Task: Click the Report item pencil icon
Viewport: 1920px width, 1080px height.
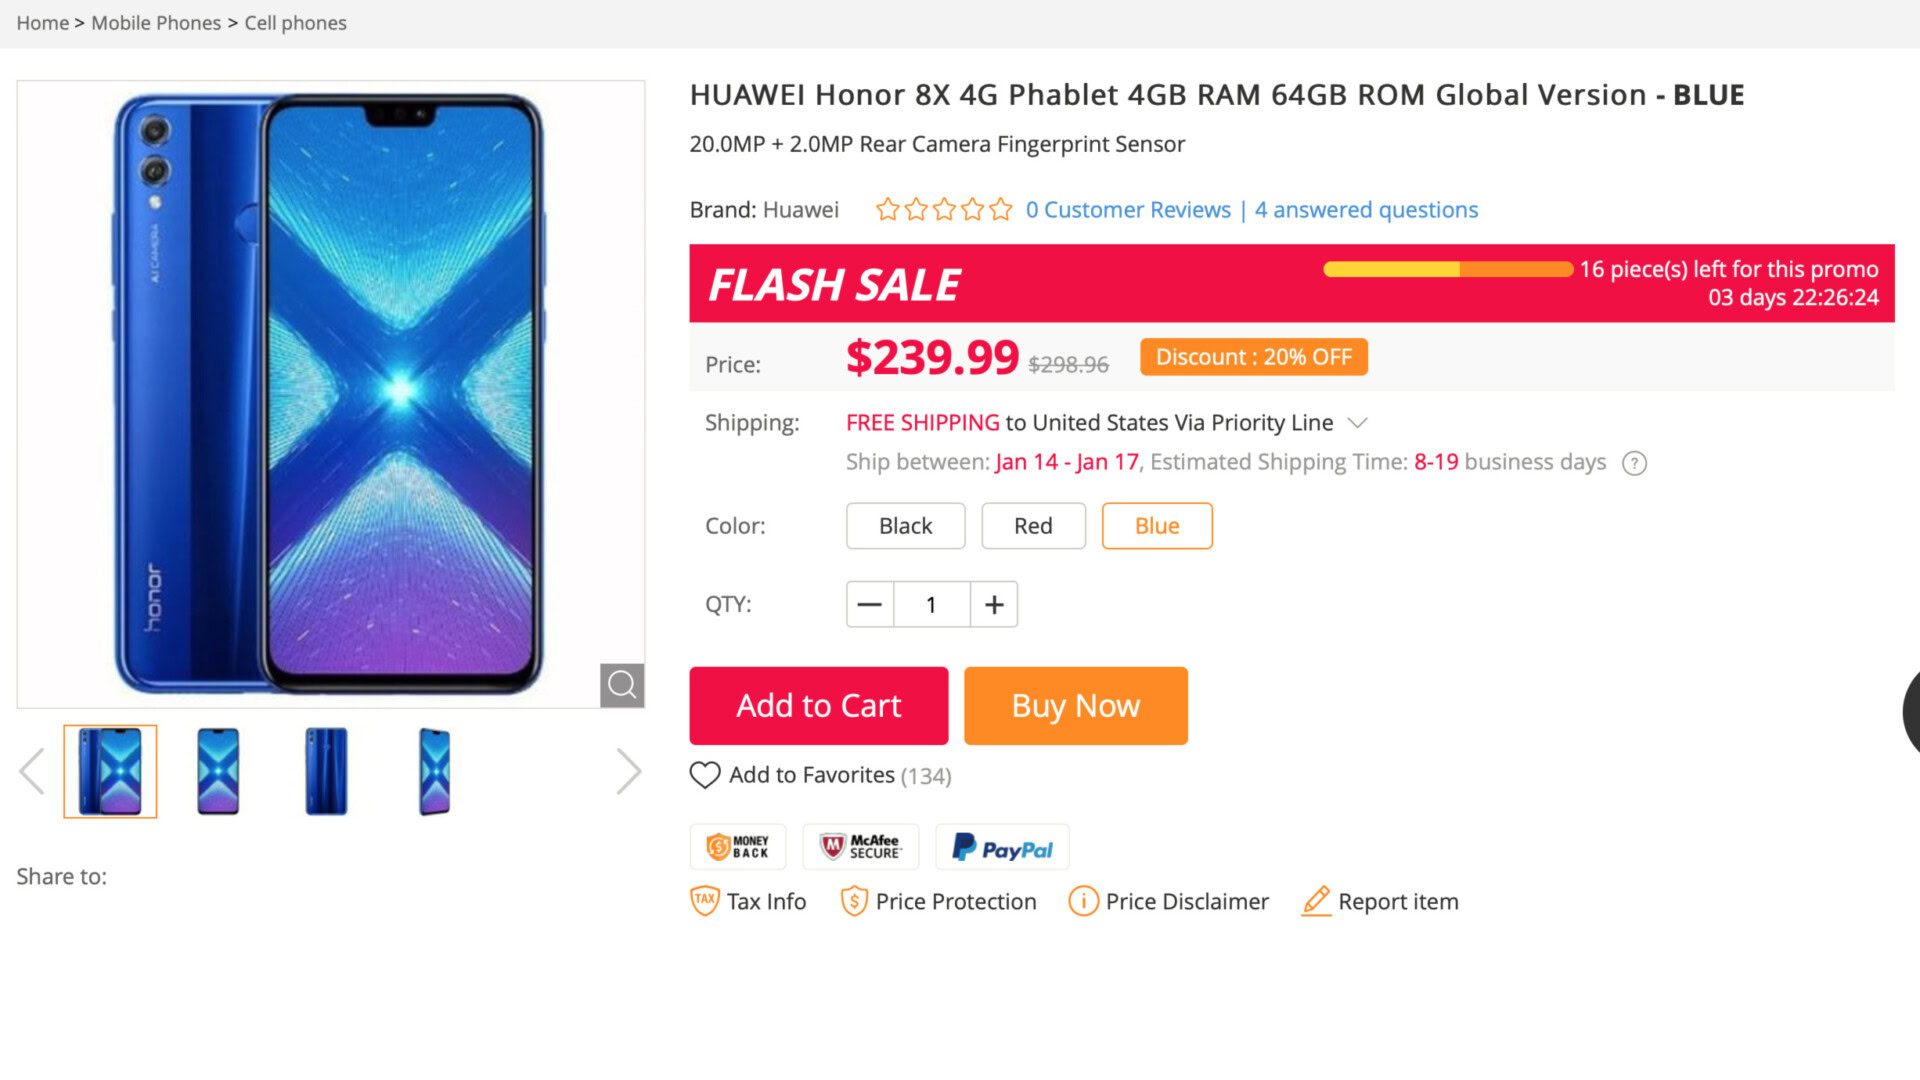Action: click(x=1316, y=901)
